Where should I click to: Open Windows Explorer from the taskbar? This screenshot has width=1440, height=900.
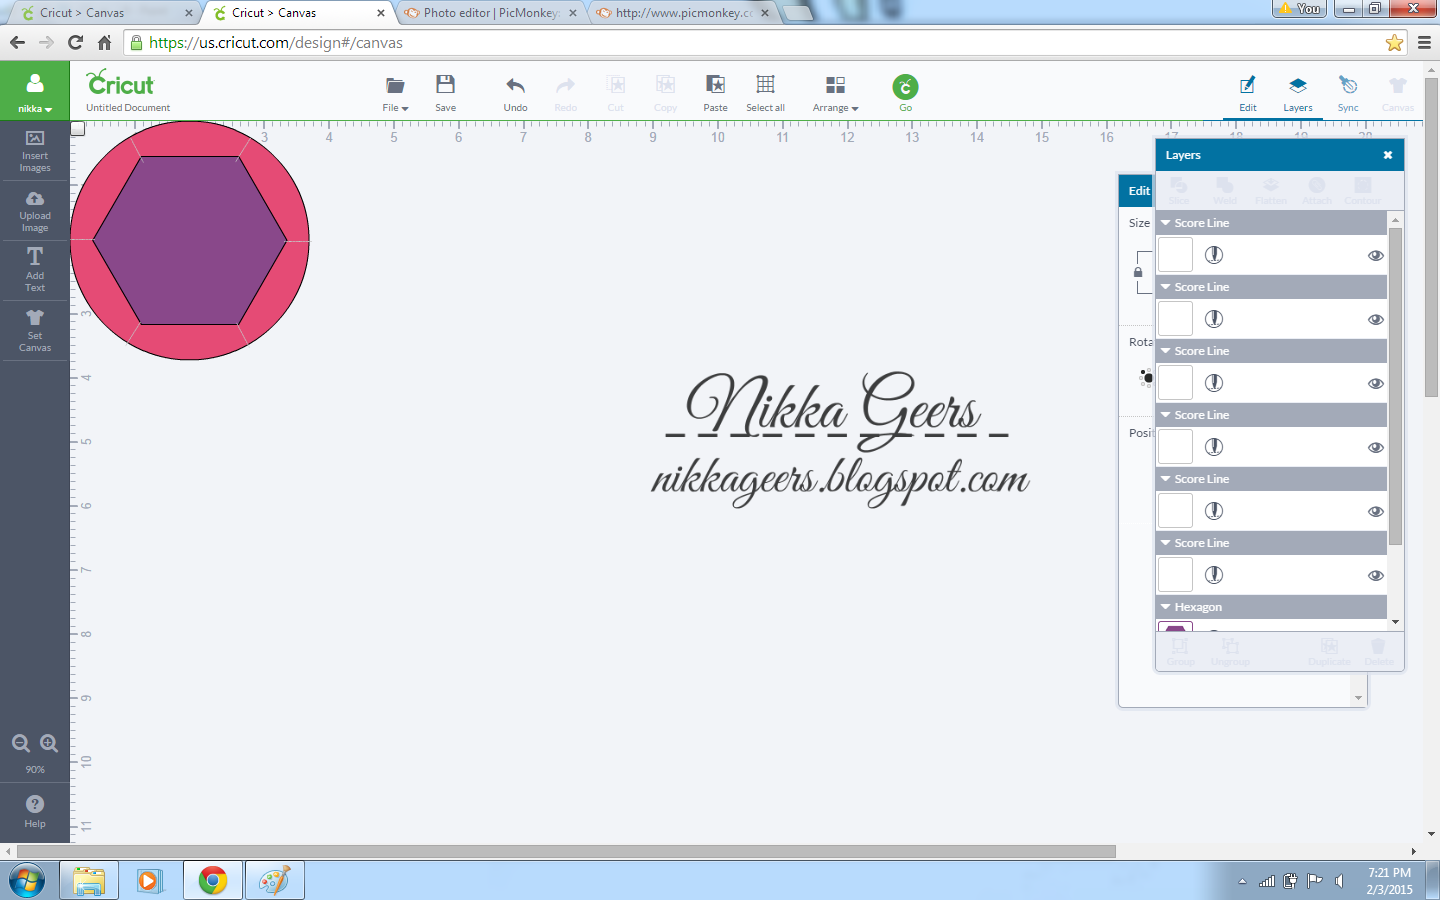(x=89, y=881)
